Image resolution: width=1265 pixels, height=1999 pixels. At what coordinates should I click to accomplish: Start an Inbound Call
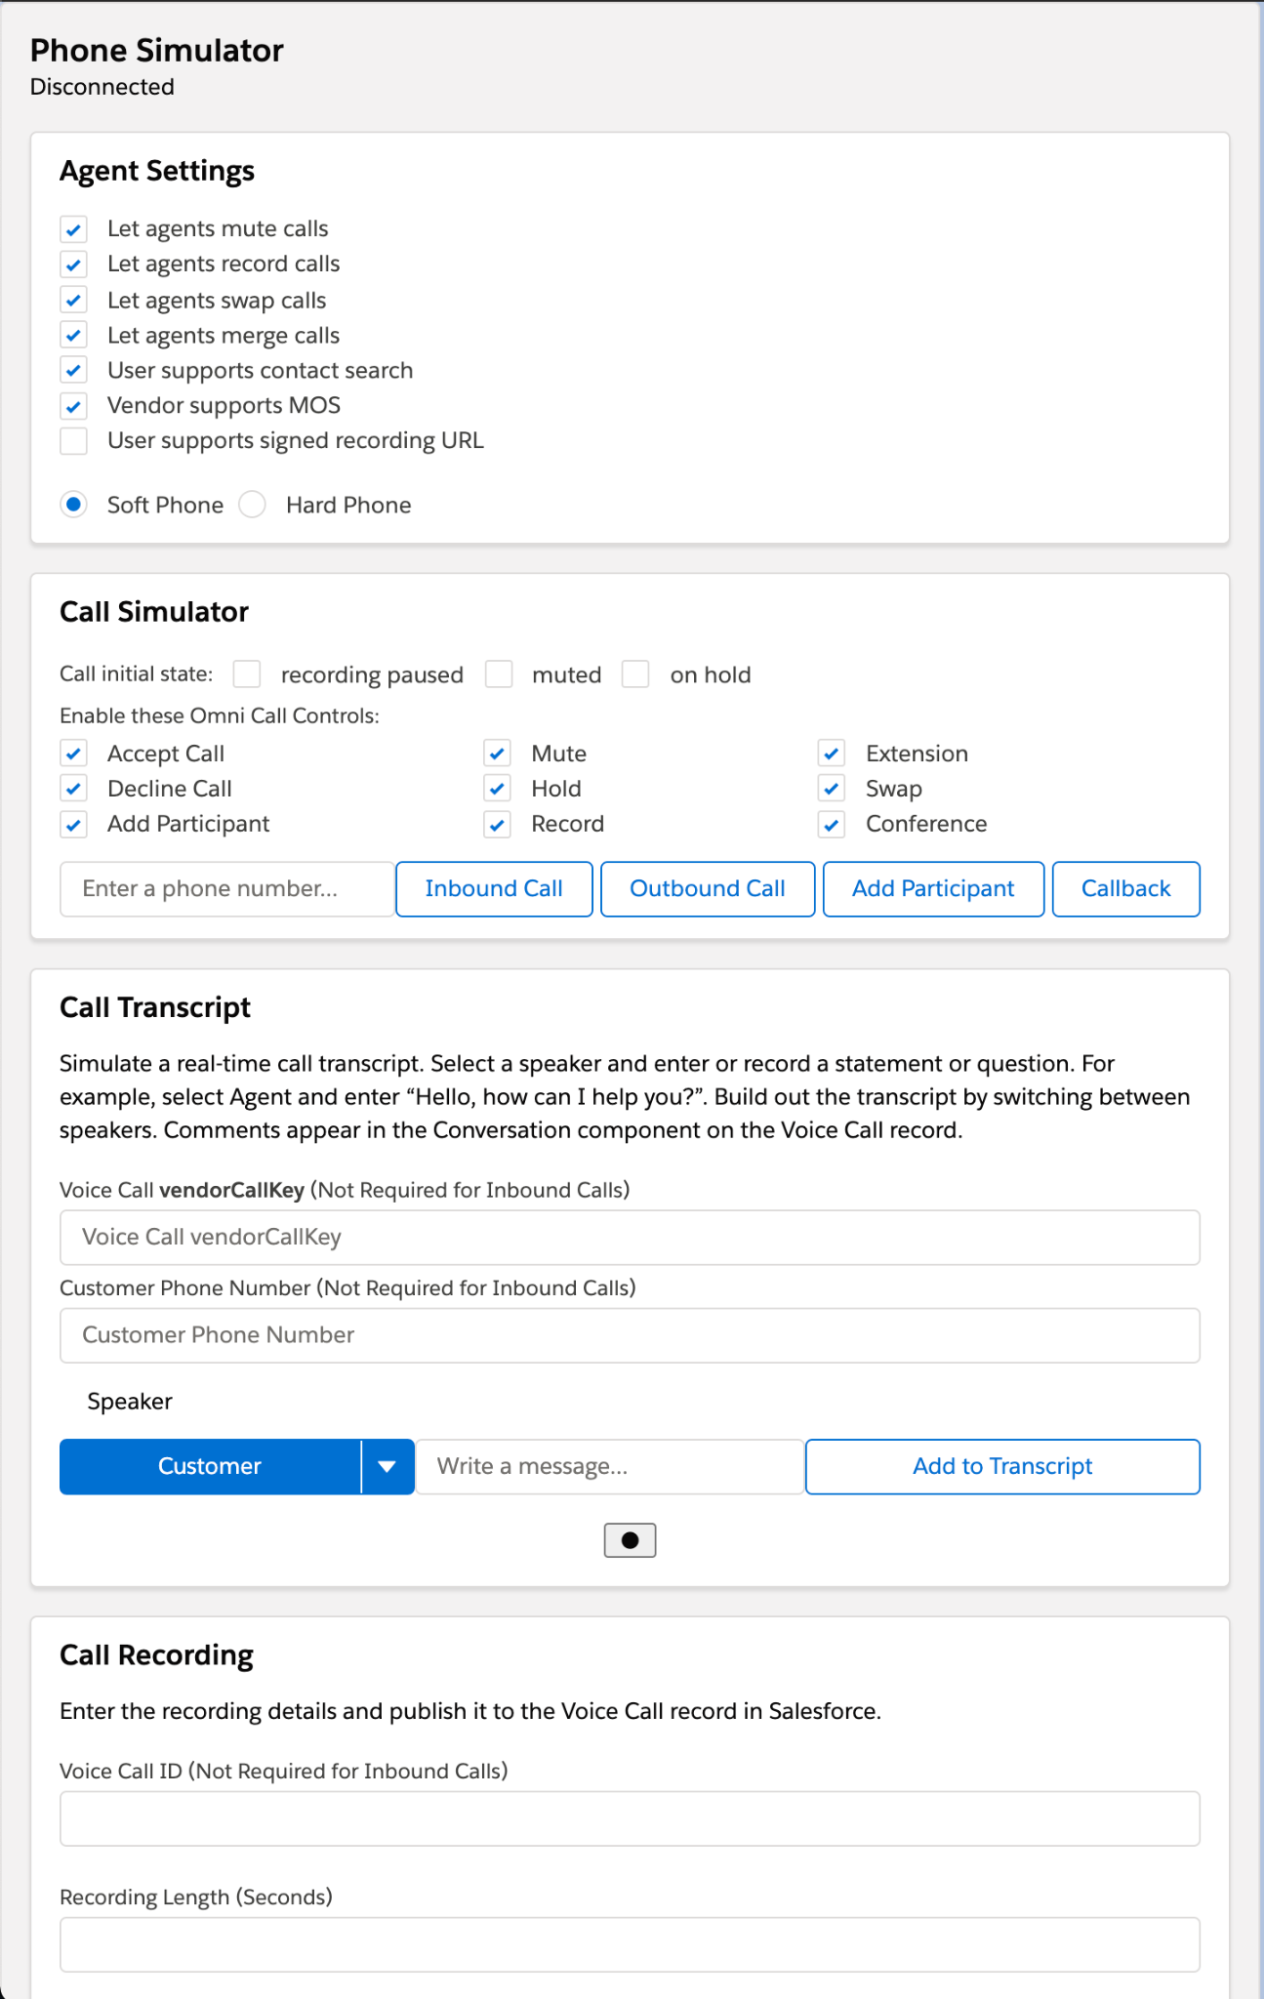494,889
